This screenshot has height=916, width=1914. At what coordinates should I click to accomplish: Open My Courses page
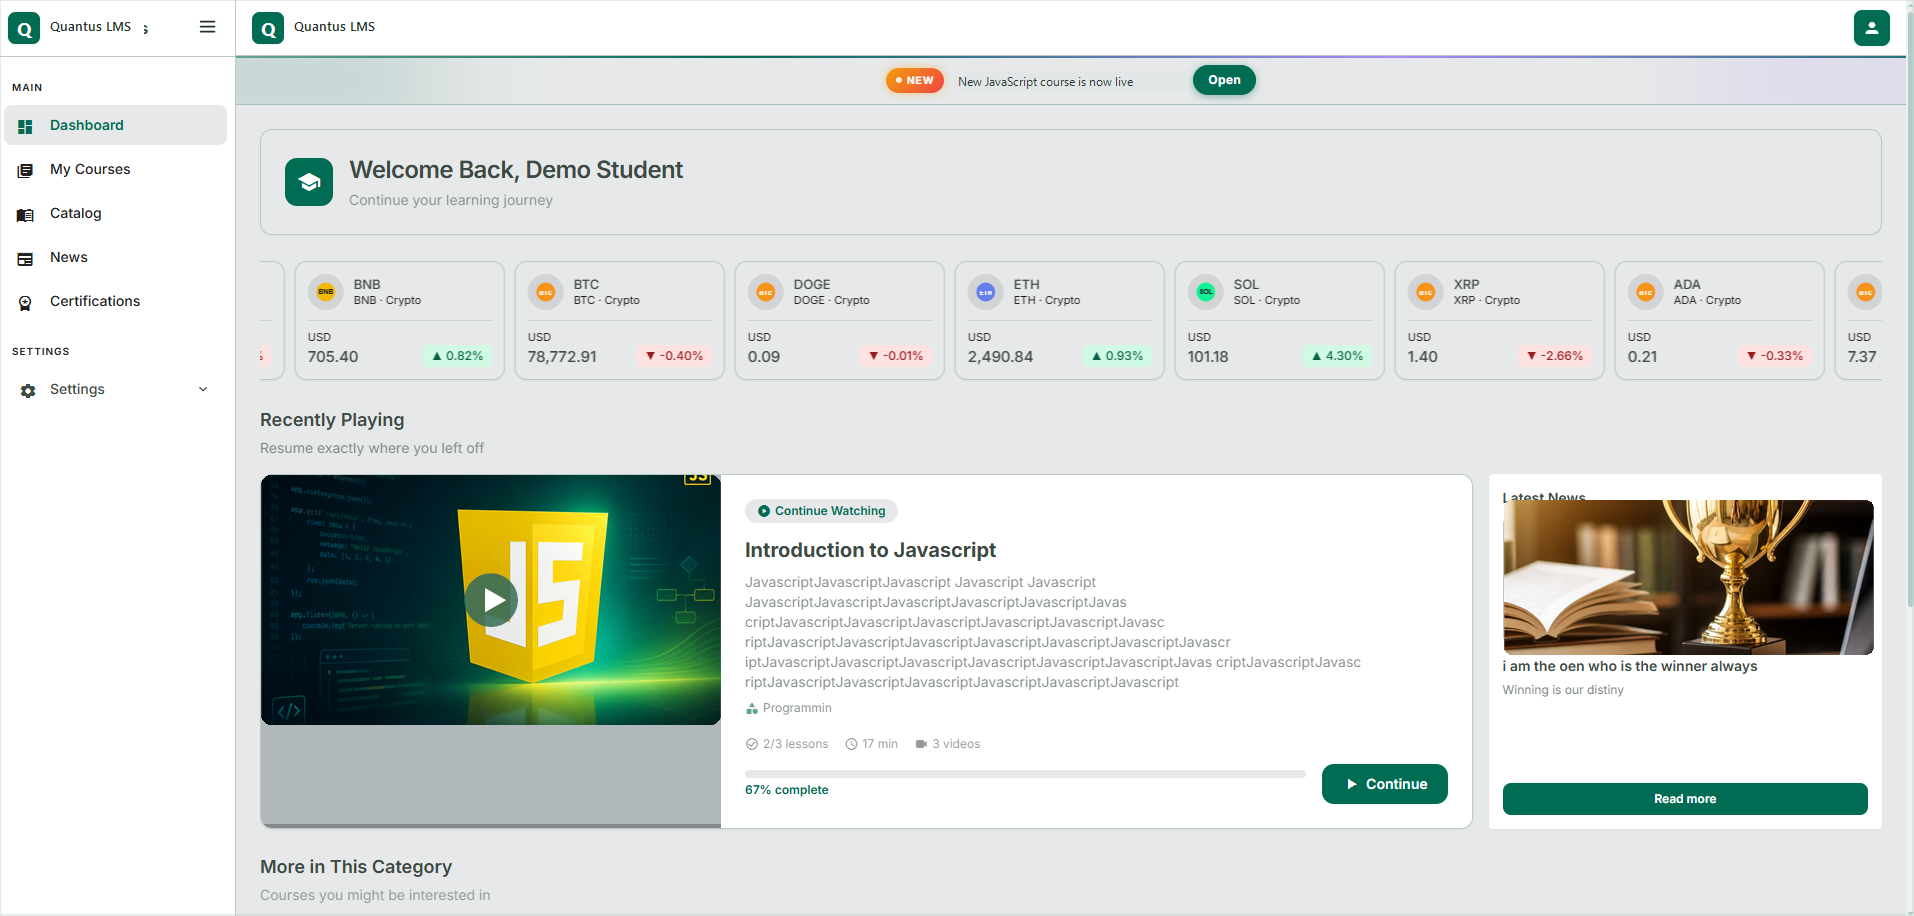116,169
